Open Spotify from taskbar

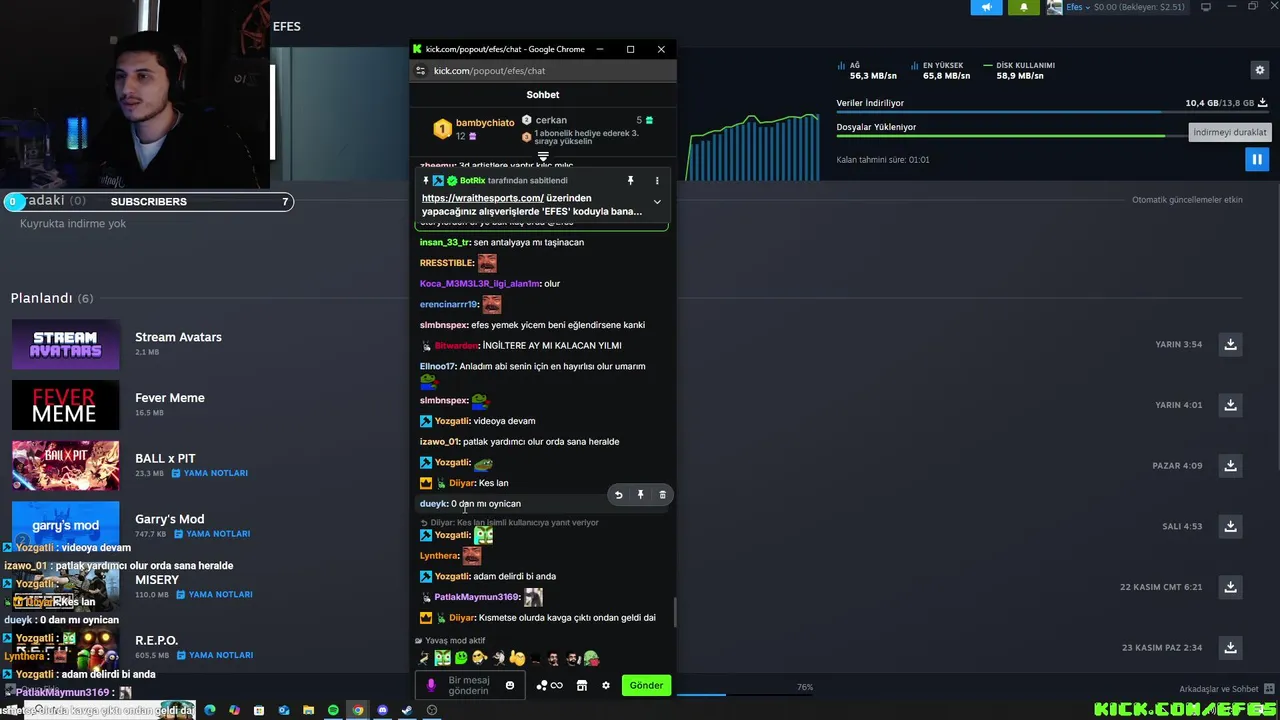click(333, 710)
